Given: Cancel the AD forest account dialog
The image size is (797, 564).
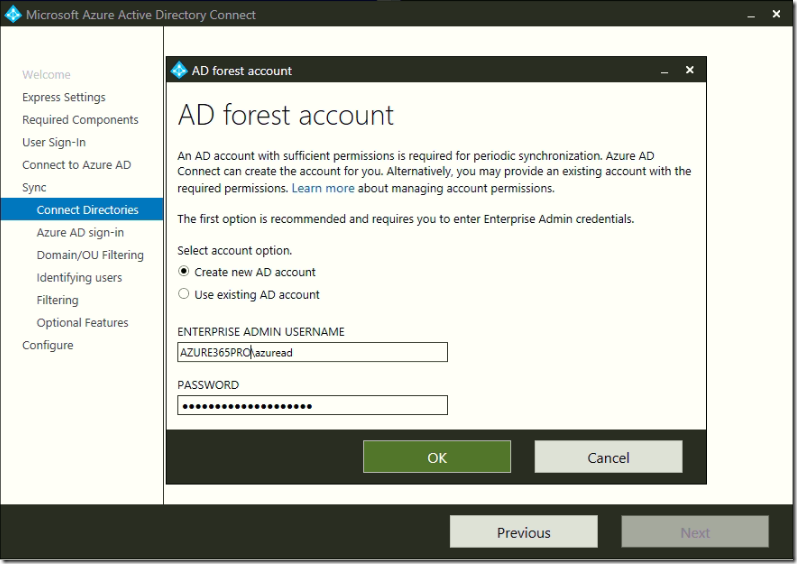Looking at the screenshot, I should click(x=608, y=457).
